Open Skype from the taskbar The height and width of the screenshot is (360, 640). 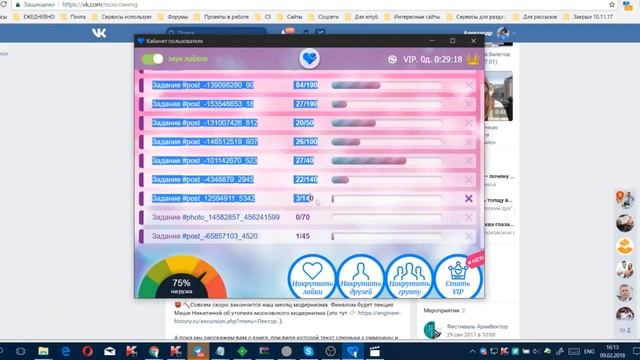point(309,351)
